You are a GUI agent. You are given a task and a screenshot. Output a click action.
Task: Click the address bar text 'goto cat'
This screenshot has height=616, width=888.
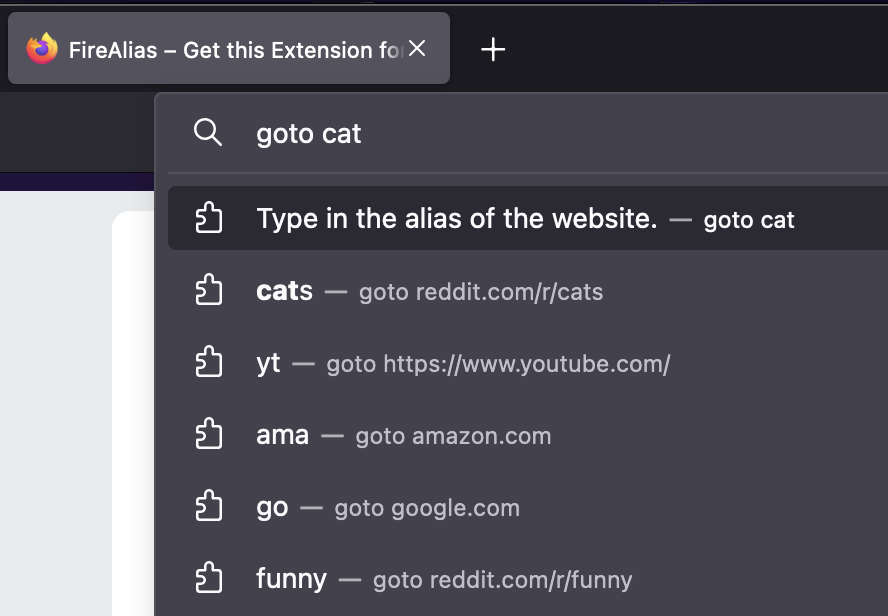point(309,134)
